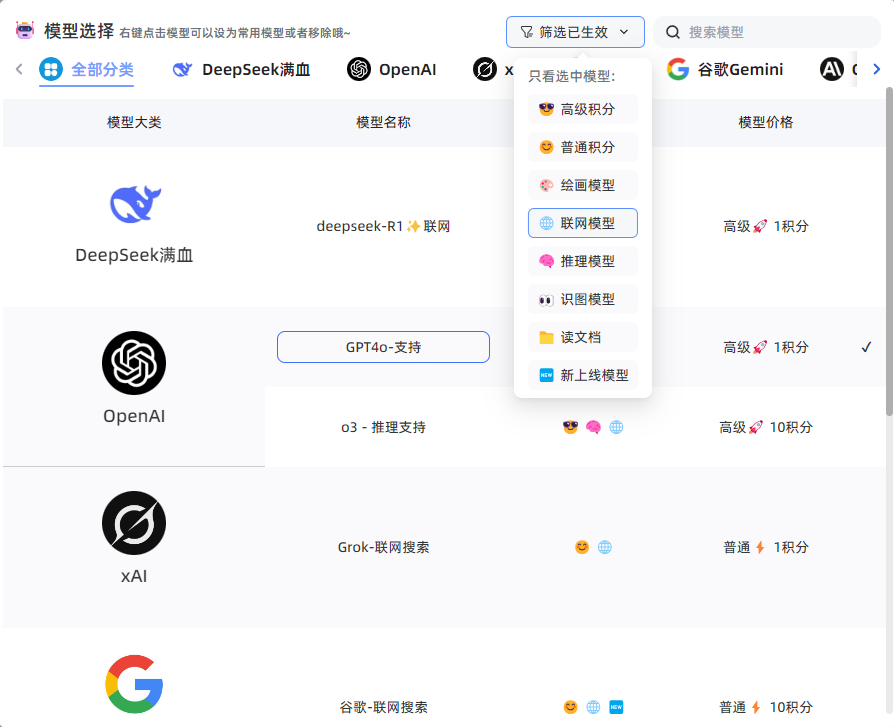
Task: Click the 普通 10积分 price for 谷歌
Action: click(x=766, y=707)
